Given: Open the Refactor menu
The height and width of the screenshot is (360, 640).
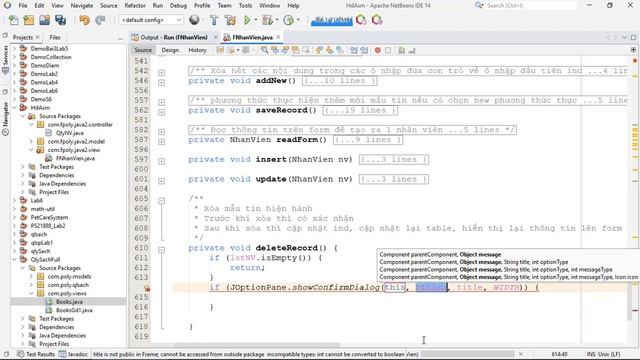Looking at the screenshot, I should point(135,6).
